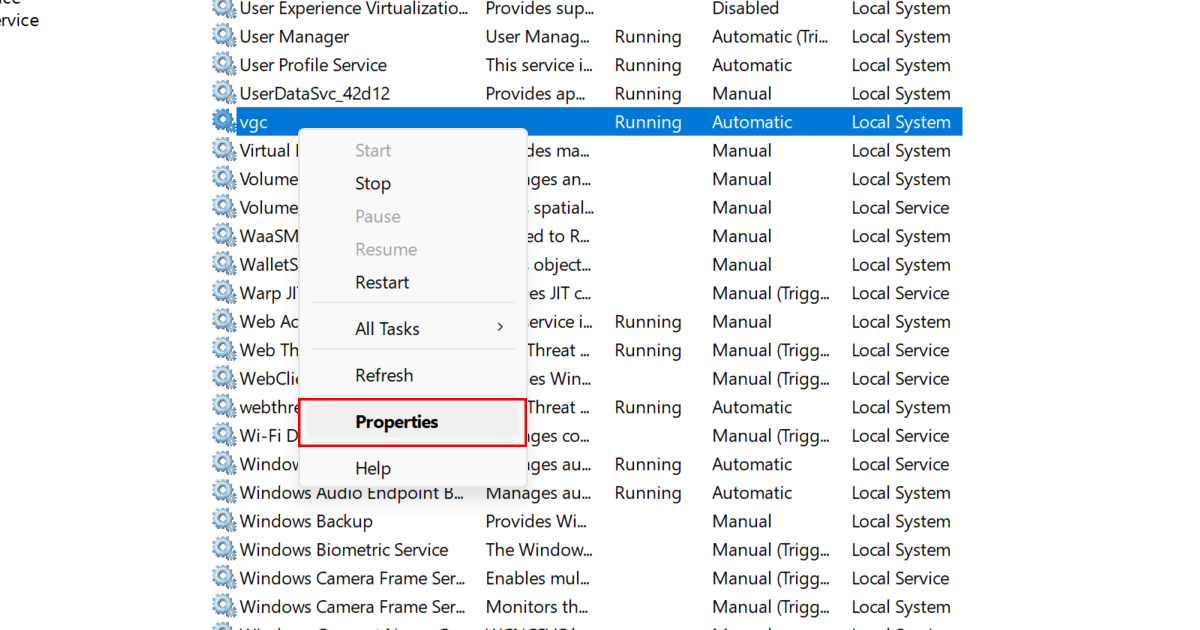
Task: Click the Windows Biometric Service gear icon
Action: coord(222,549)
